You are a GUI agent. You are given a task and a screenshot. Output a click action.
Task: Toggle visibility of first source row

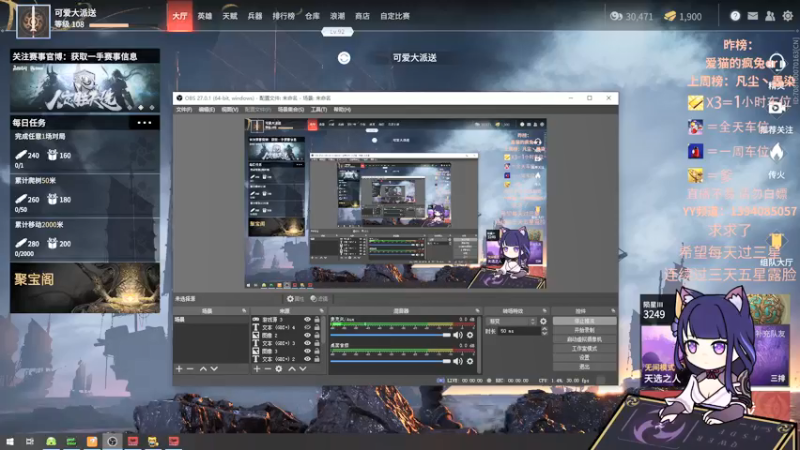[307, 319]
